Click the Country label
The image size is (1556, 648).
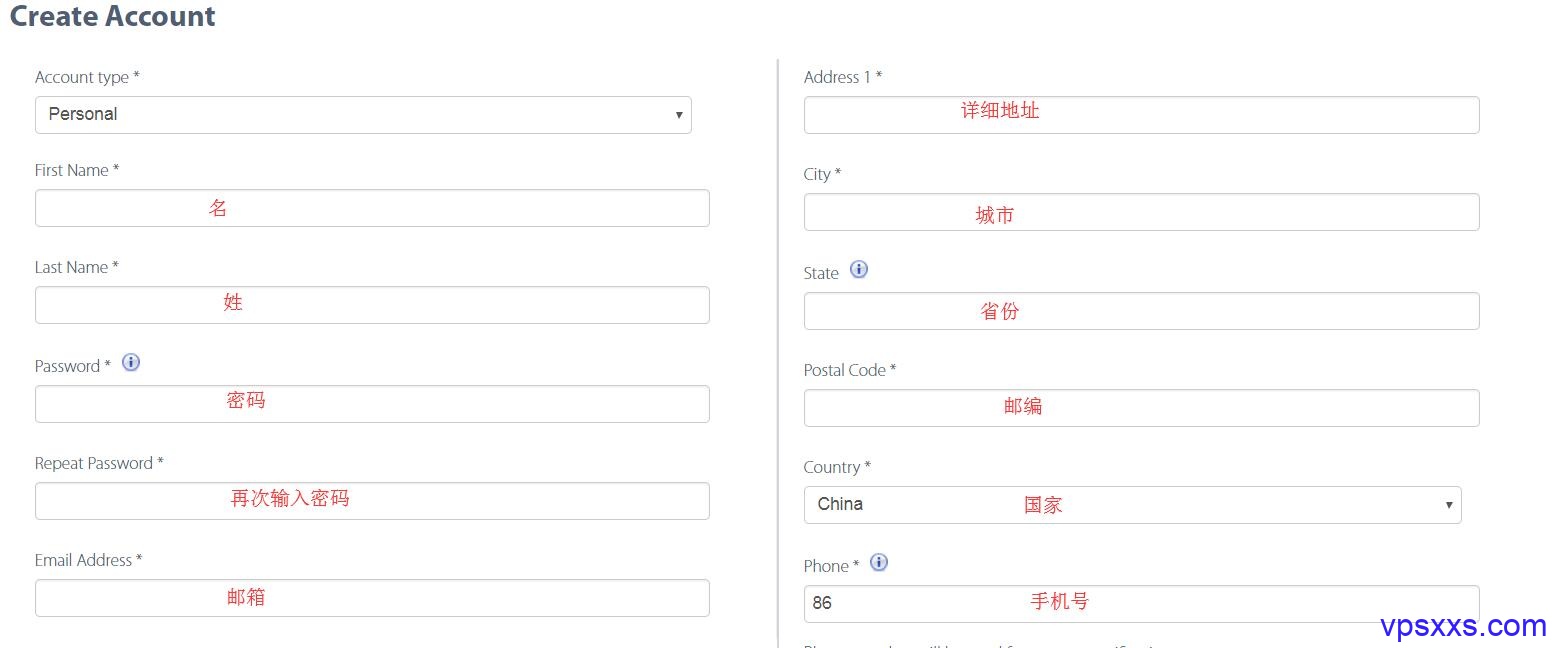837,467
